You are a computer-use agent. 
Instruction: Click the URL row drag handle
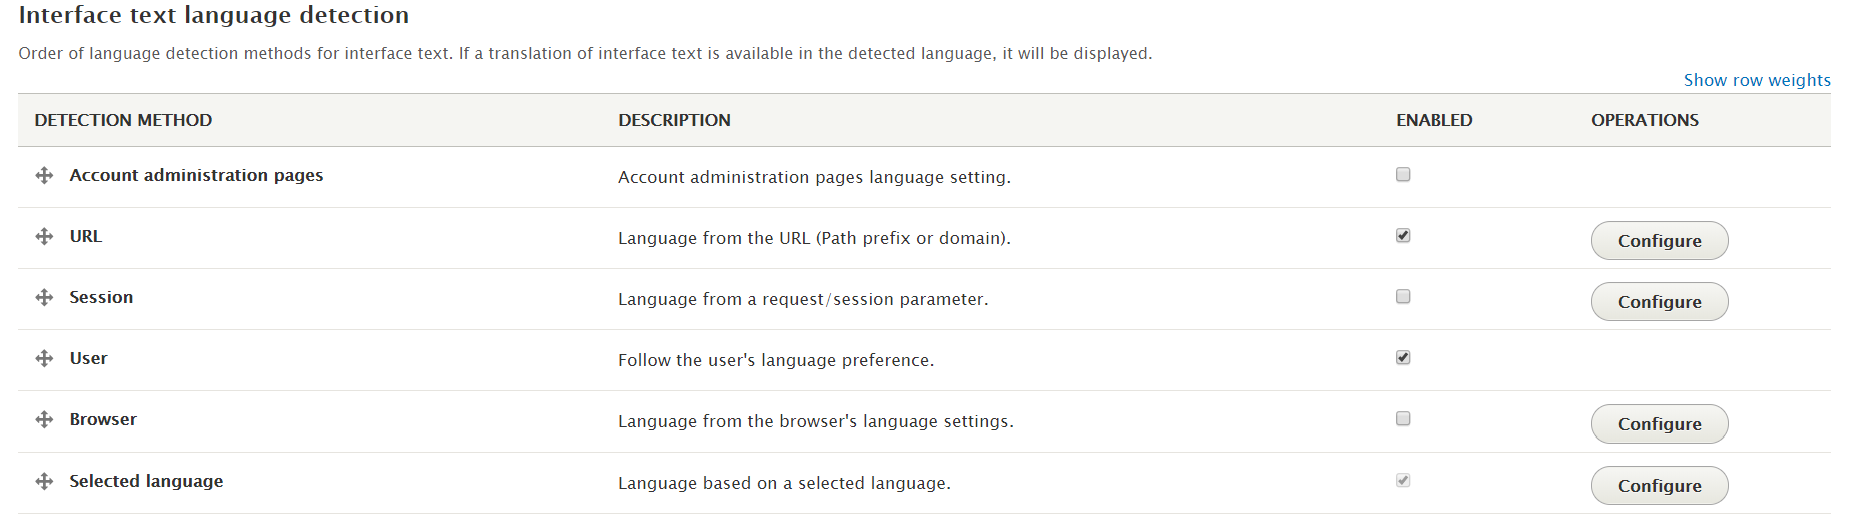[44, 237]
